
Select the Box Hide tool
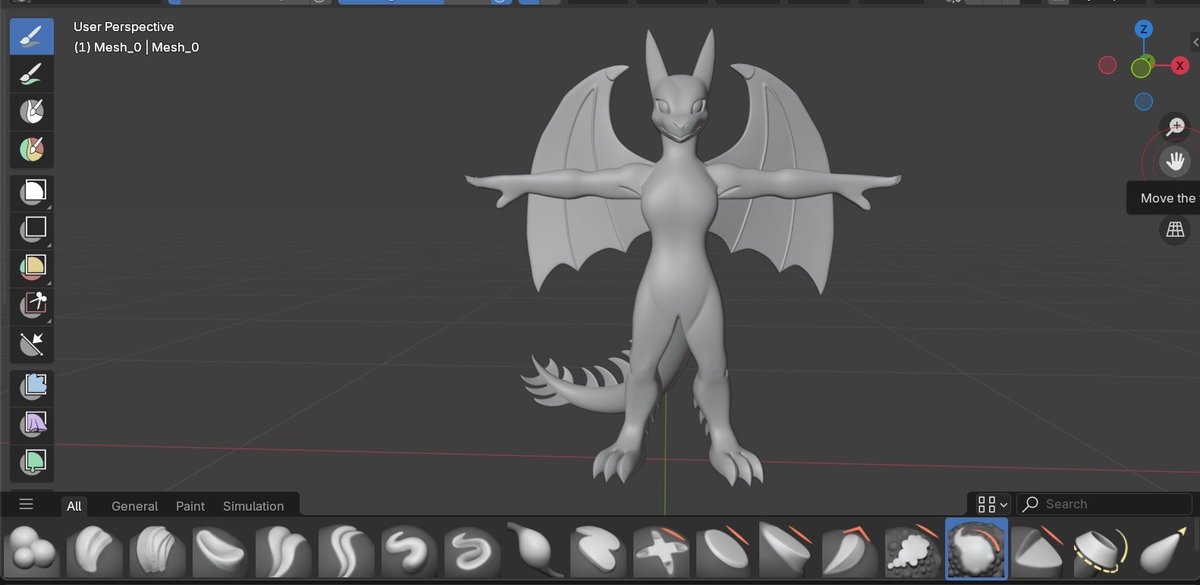pos(32,228)
